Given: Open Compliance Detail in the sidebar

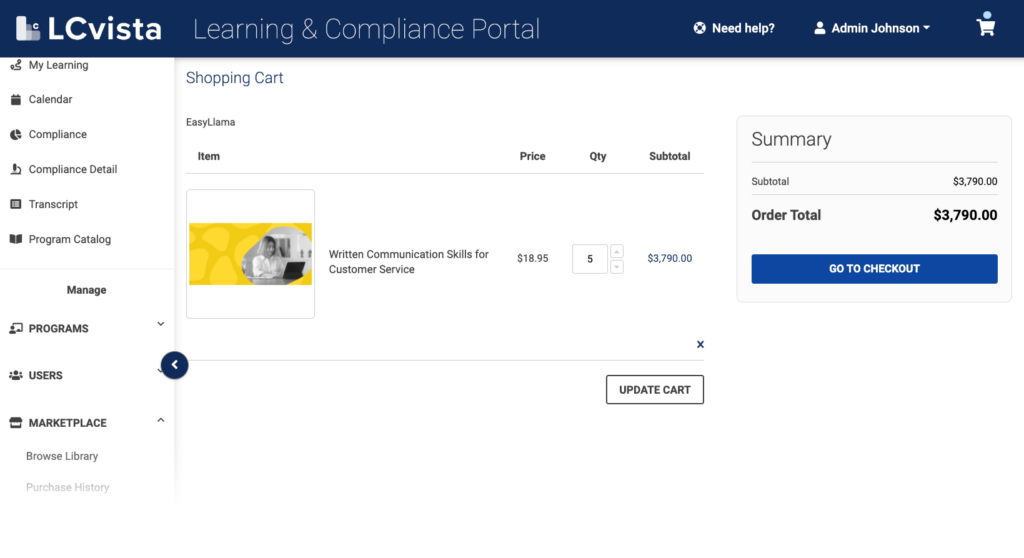Looking at the screenshot, I should (72, 170).
